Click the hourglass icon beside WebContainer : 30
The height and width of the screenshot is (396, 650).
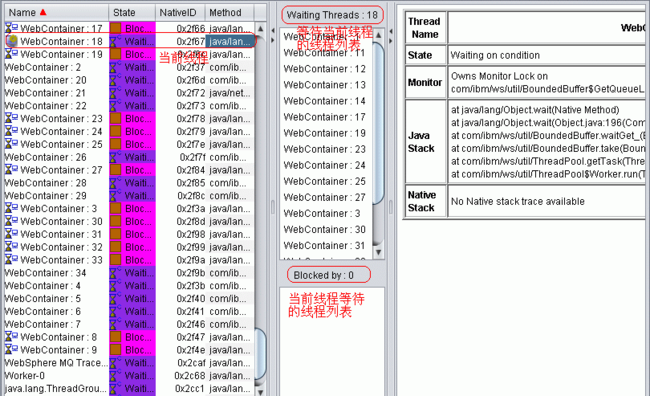click(x=11, y=221)
